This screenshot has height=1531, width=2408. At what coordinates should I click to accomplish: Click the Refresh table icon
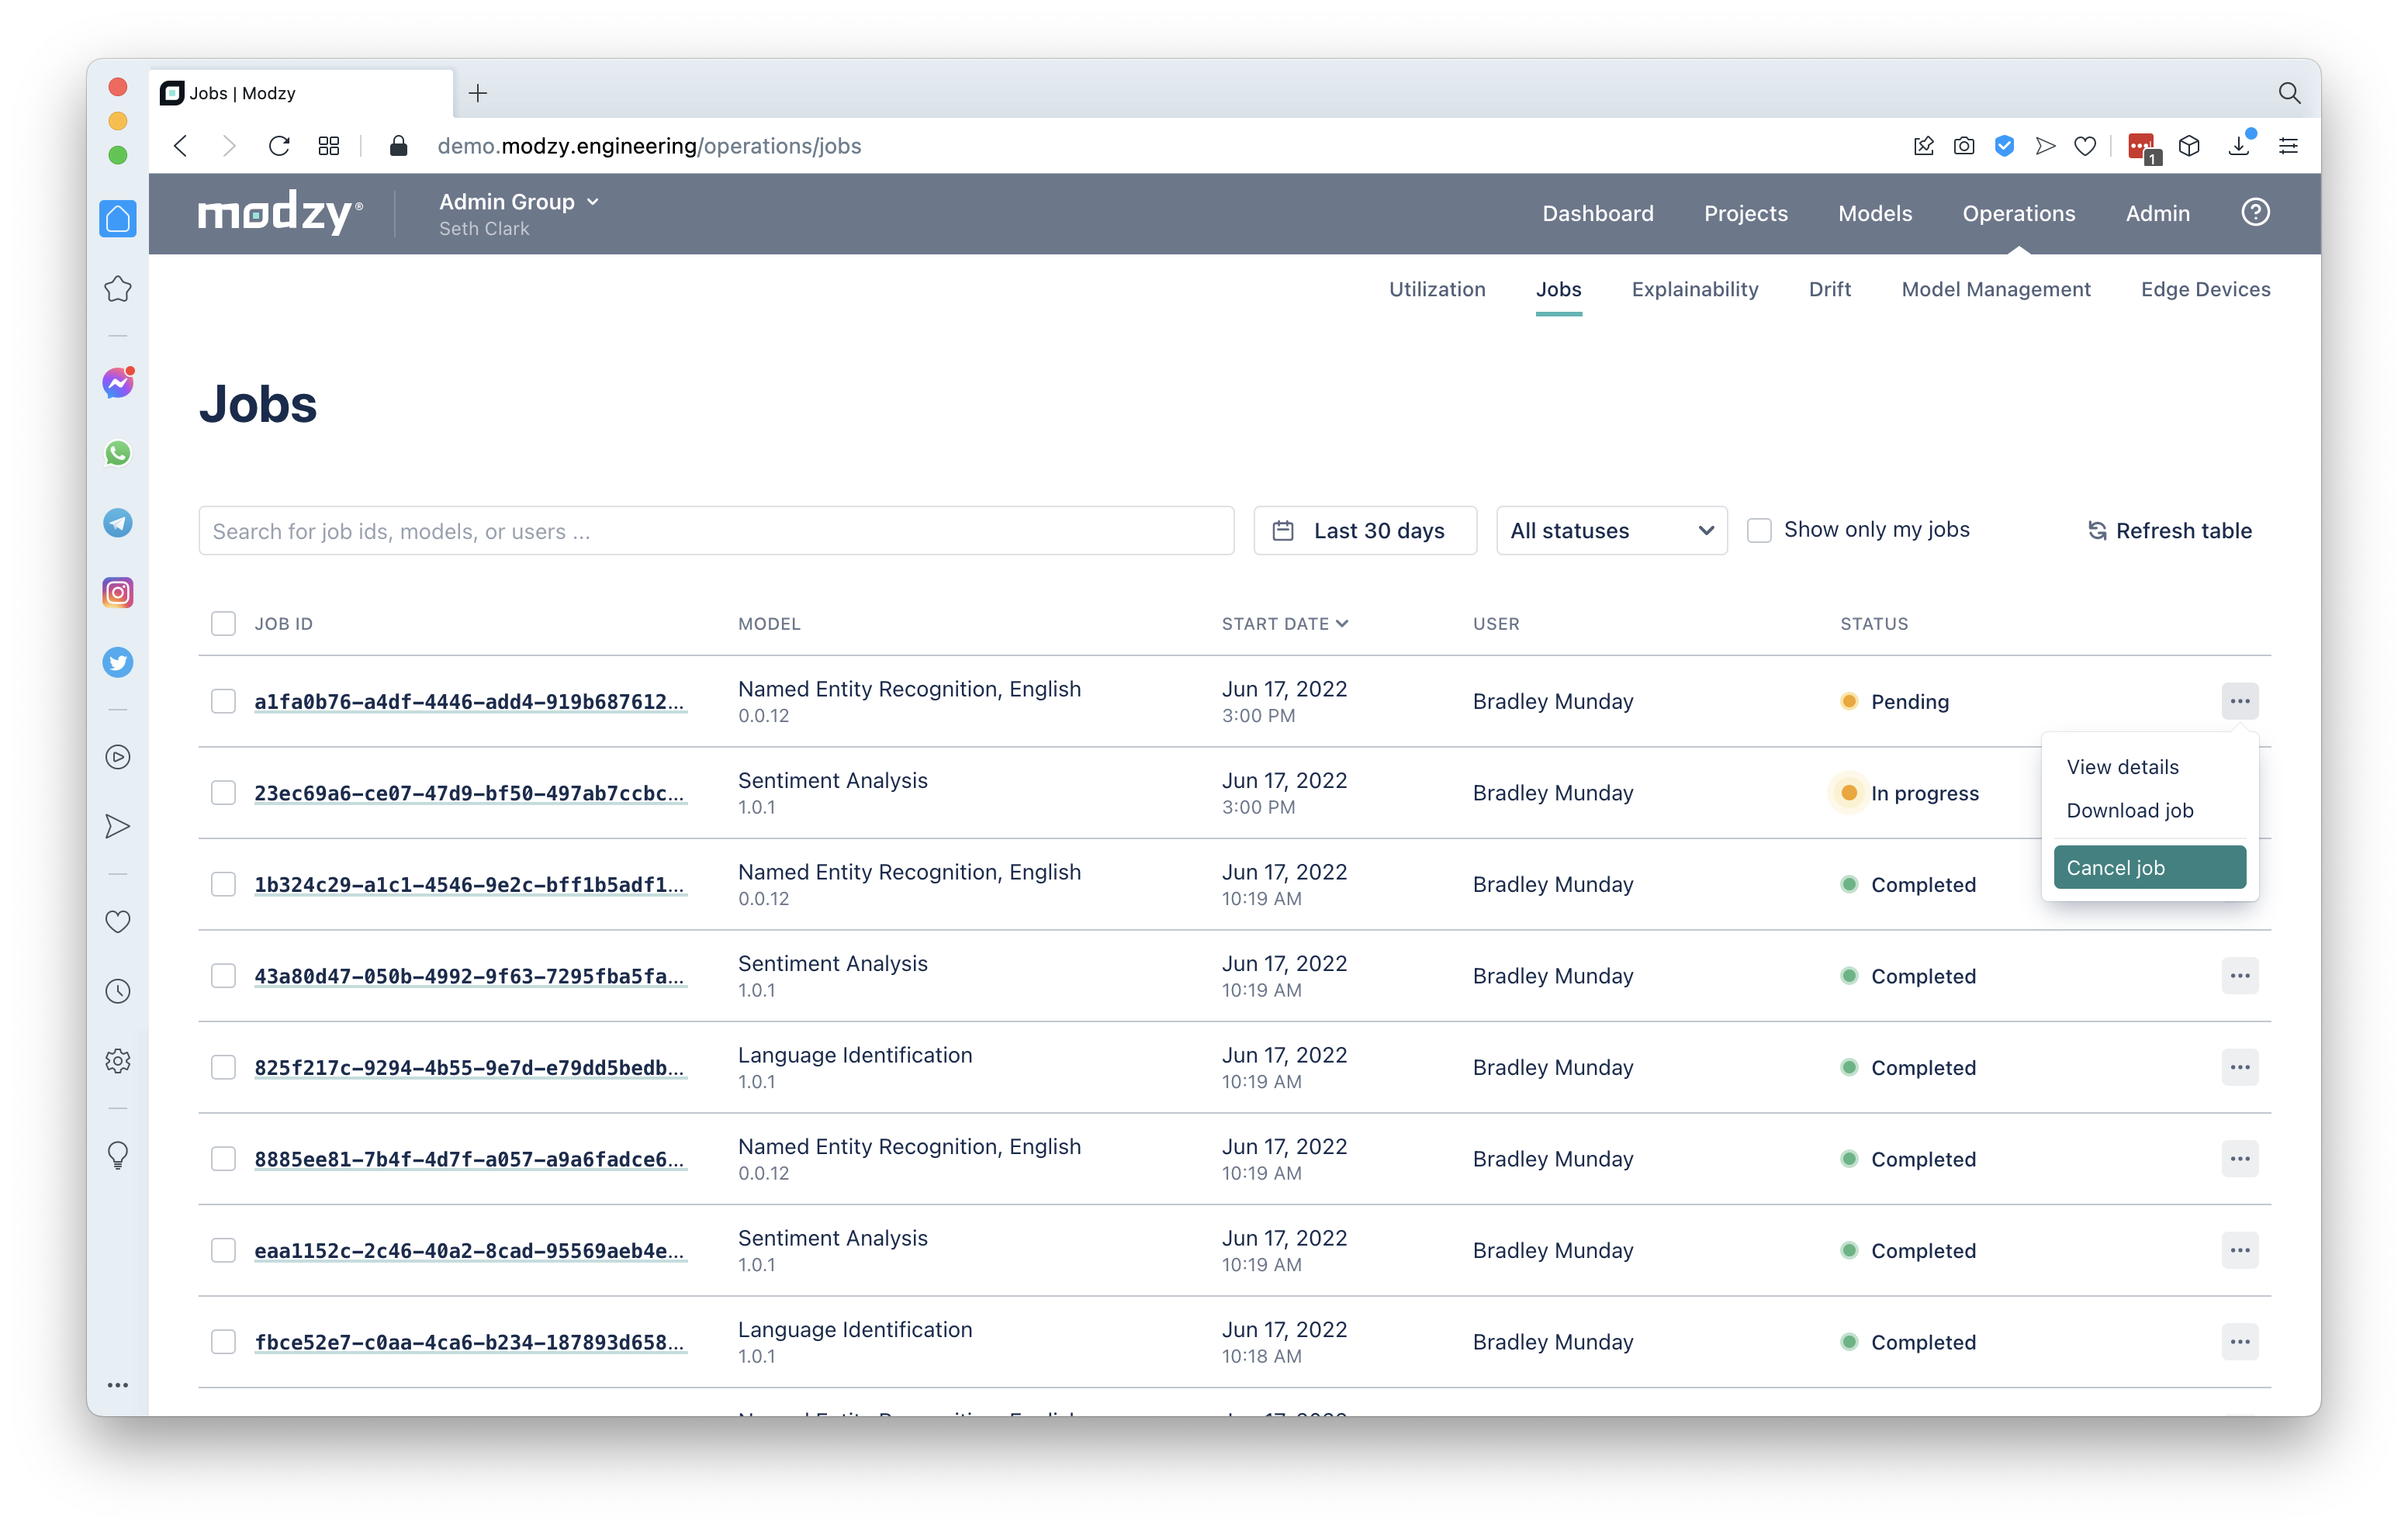point(2097,531)
